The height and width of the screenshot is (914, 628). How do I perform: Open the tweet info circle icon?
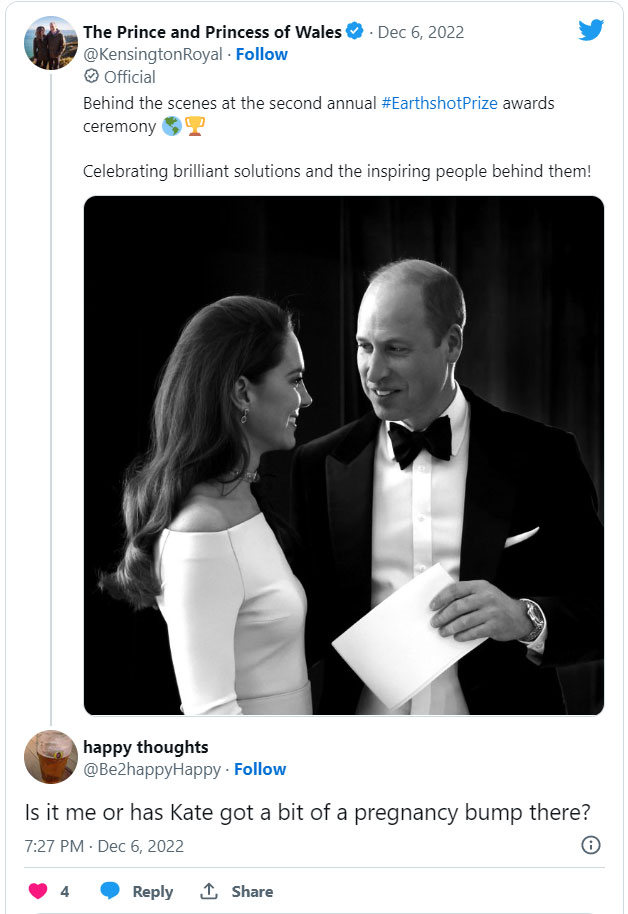591,845
